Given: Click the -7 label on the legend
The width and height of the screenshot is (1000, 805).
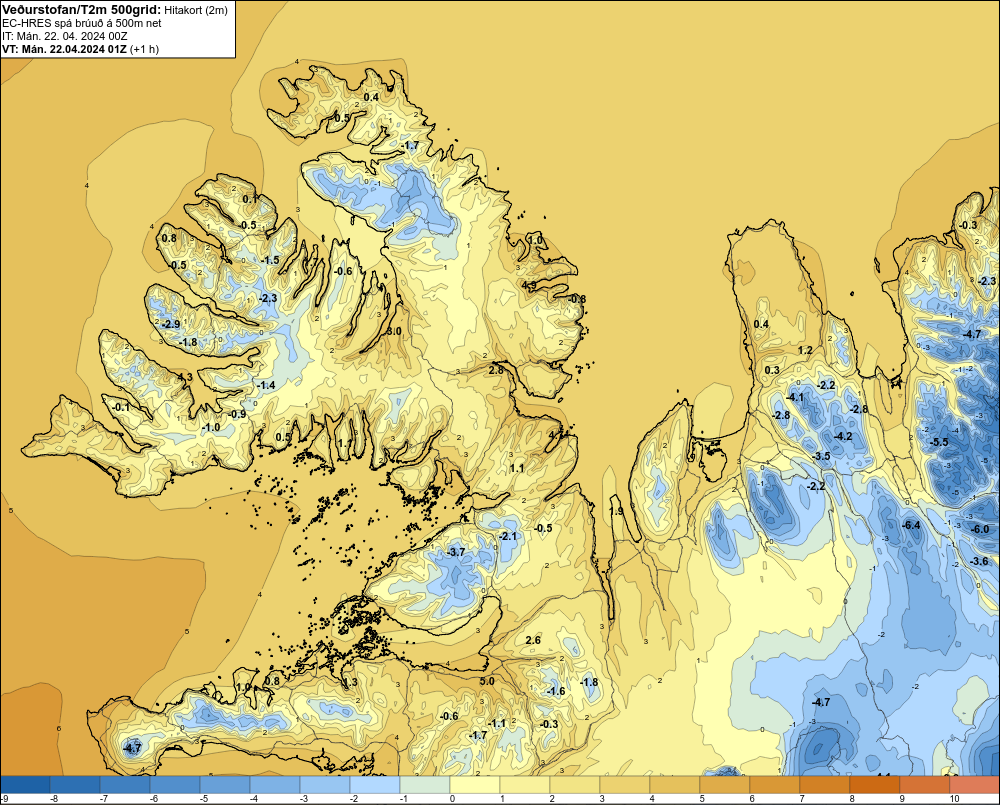Looking at the screenshot, I should point(103,799).
